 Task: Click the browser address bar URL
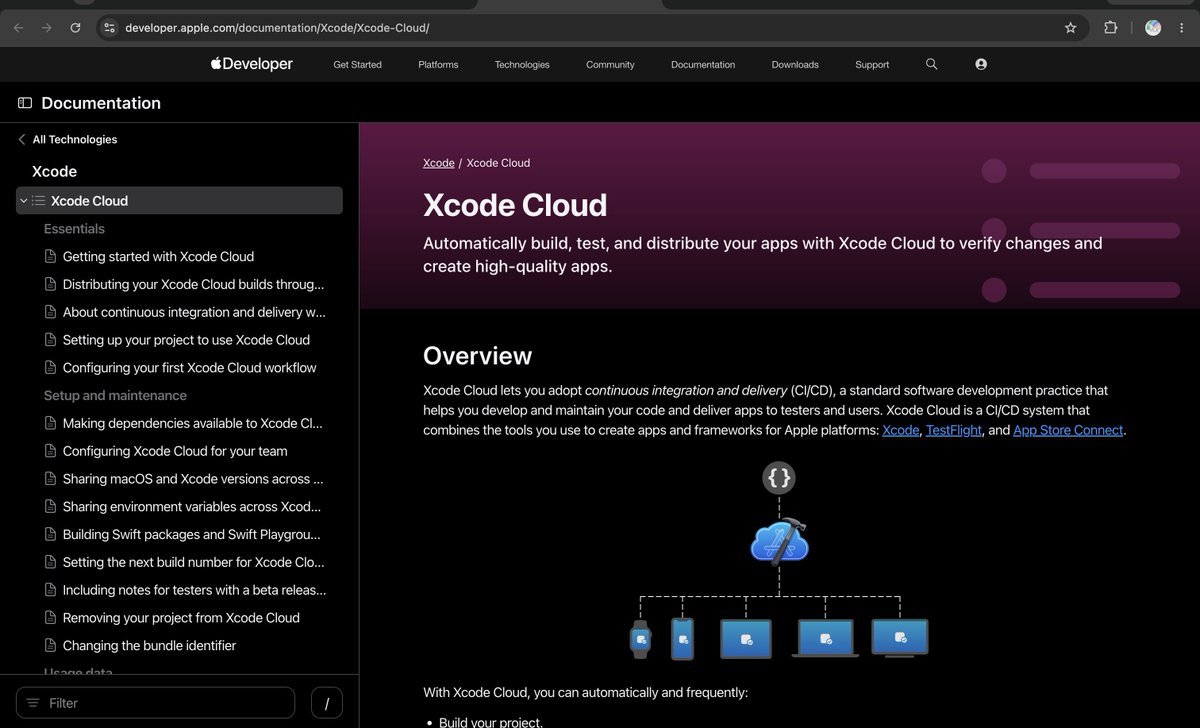point(277,28)
